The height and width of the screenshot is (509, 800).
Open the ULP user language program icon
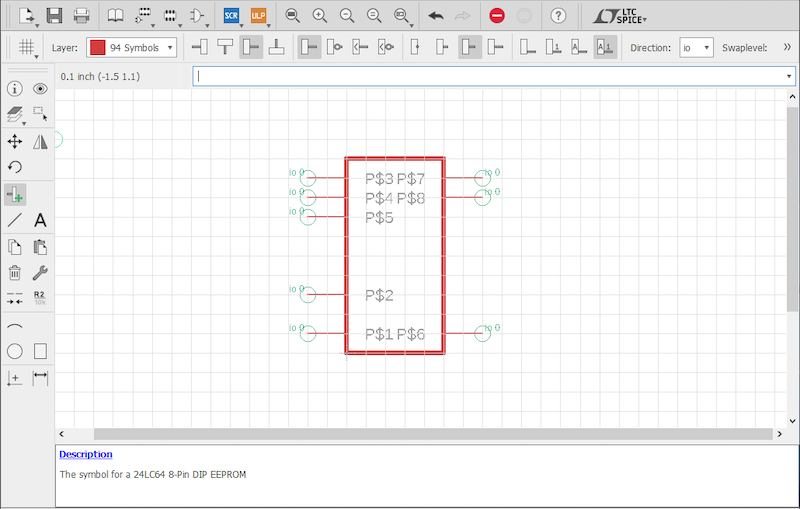(x=258, y=16)
